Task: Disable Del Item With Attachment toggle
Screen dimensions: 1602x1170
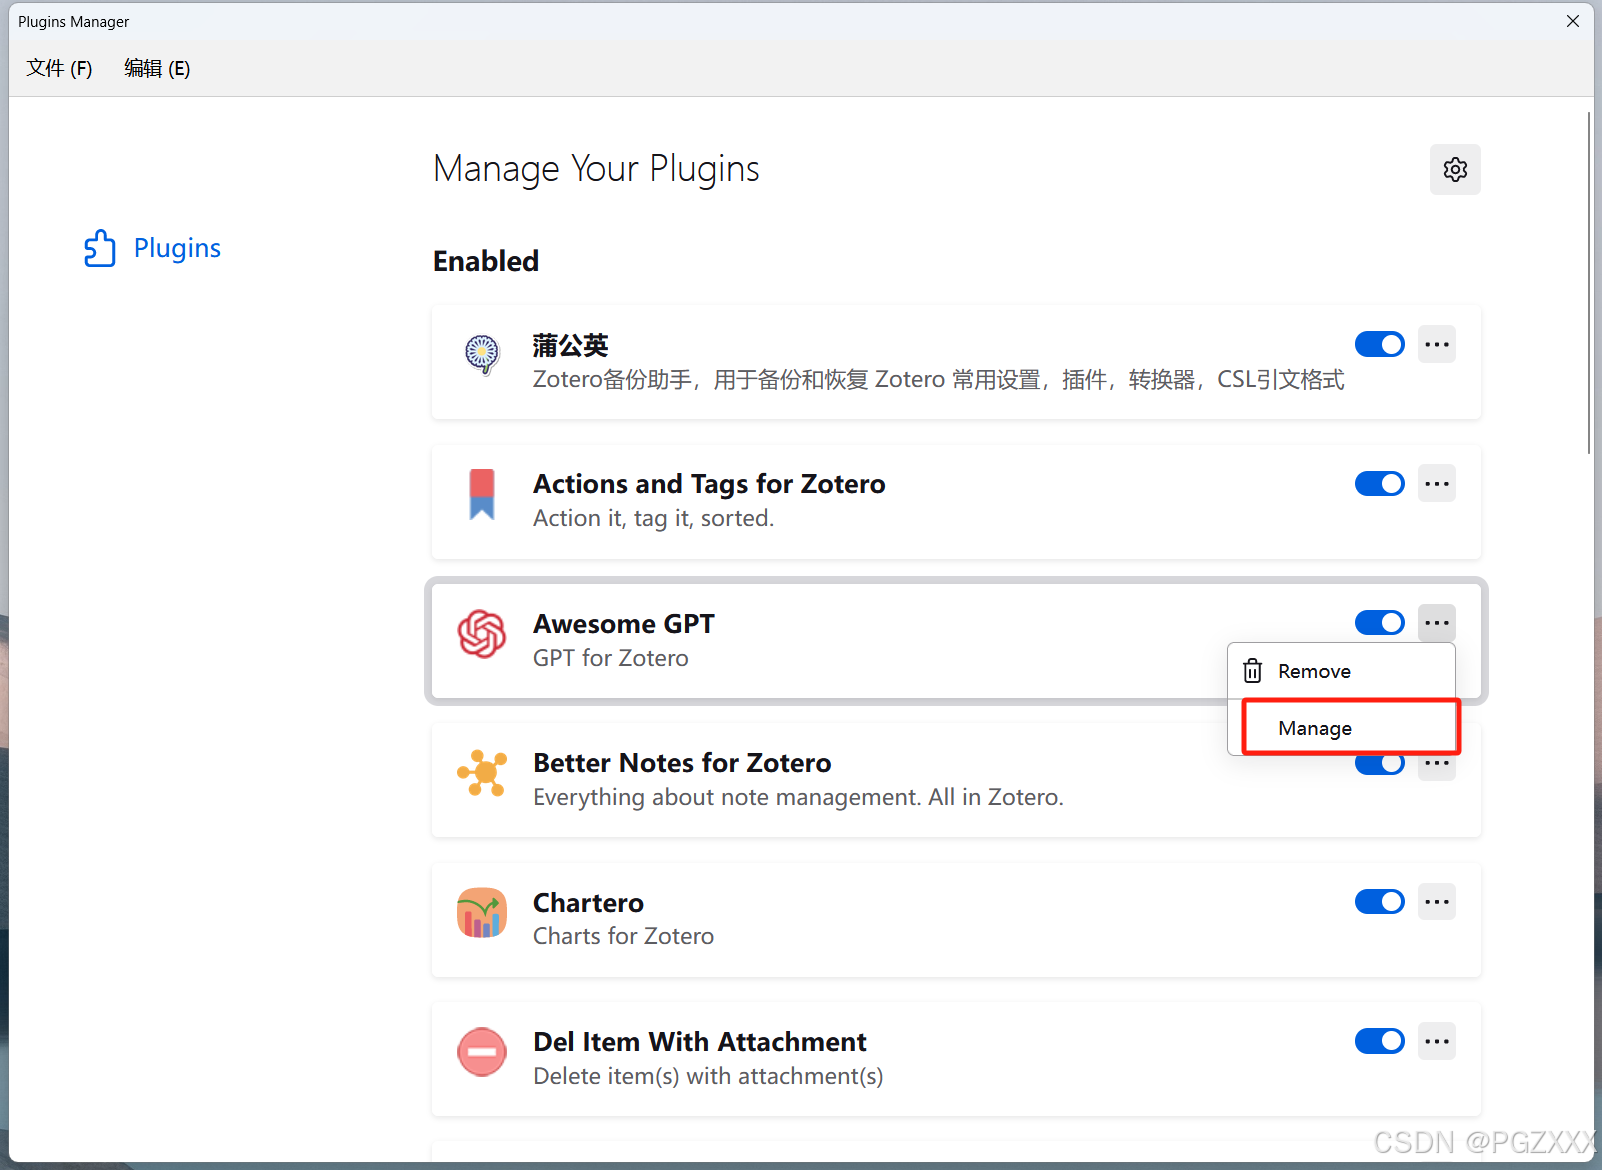Action: click(x=1380, y=1041)
